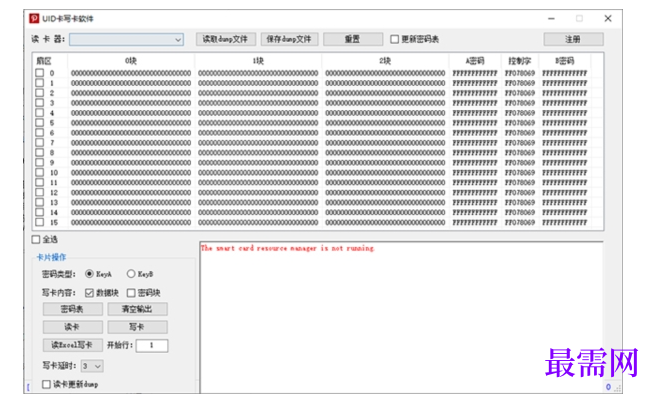The height and width of the screenshot is (394, 657).
Task: Close the UID卡写卡软件 window
Action: coord(608,18)
